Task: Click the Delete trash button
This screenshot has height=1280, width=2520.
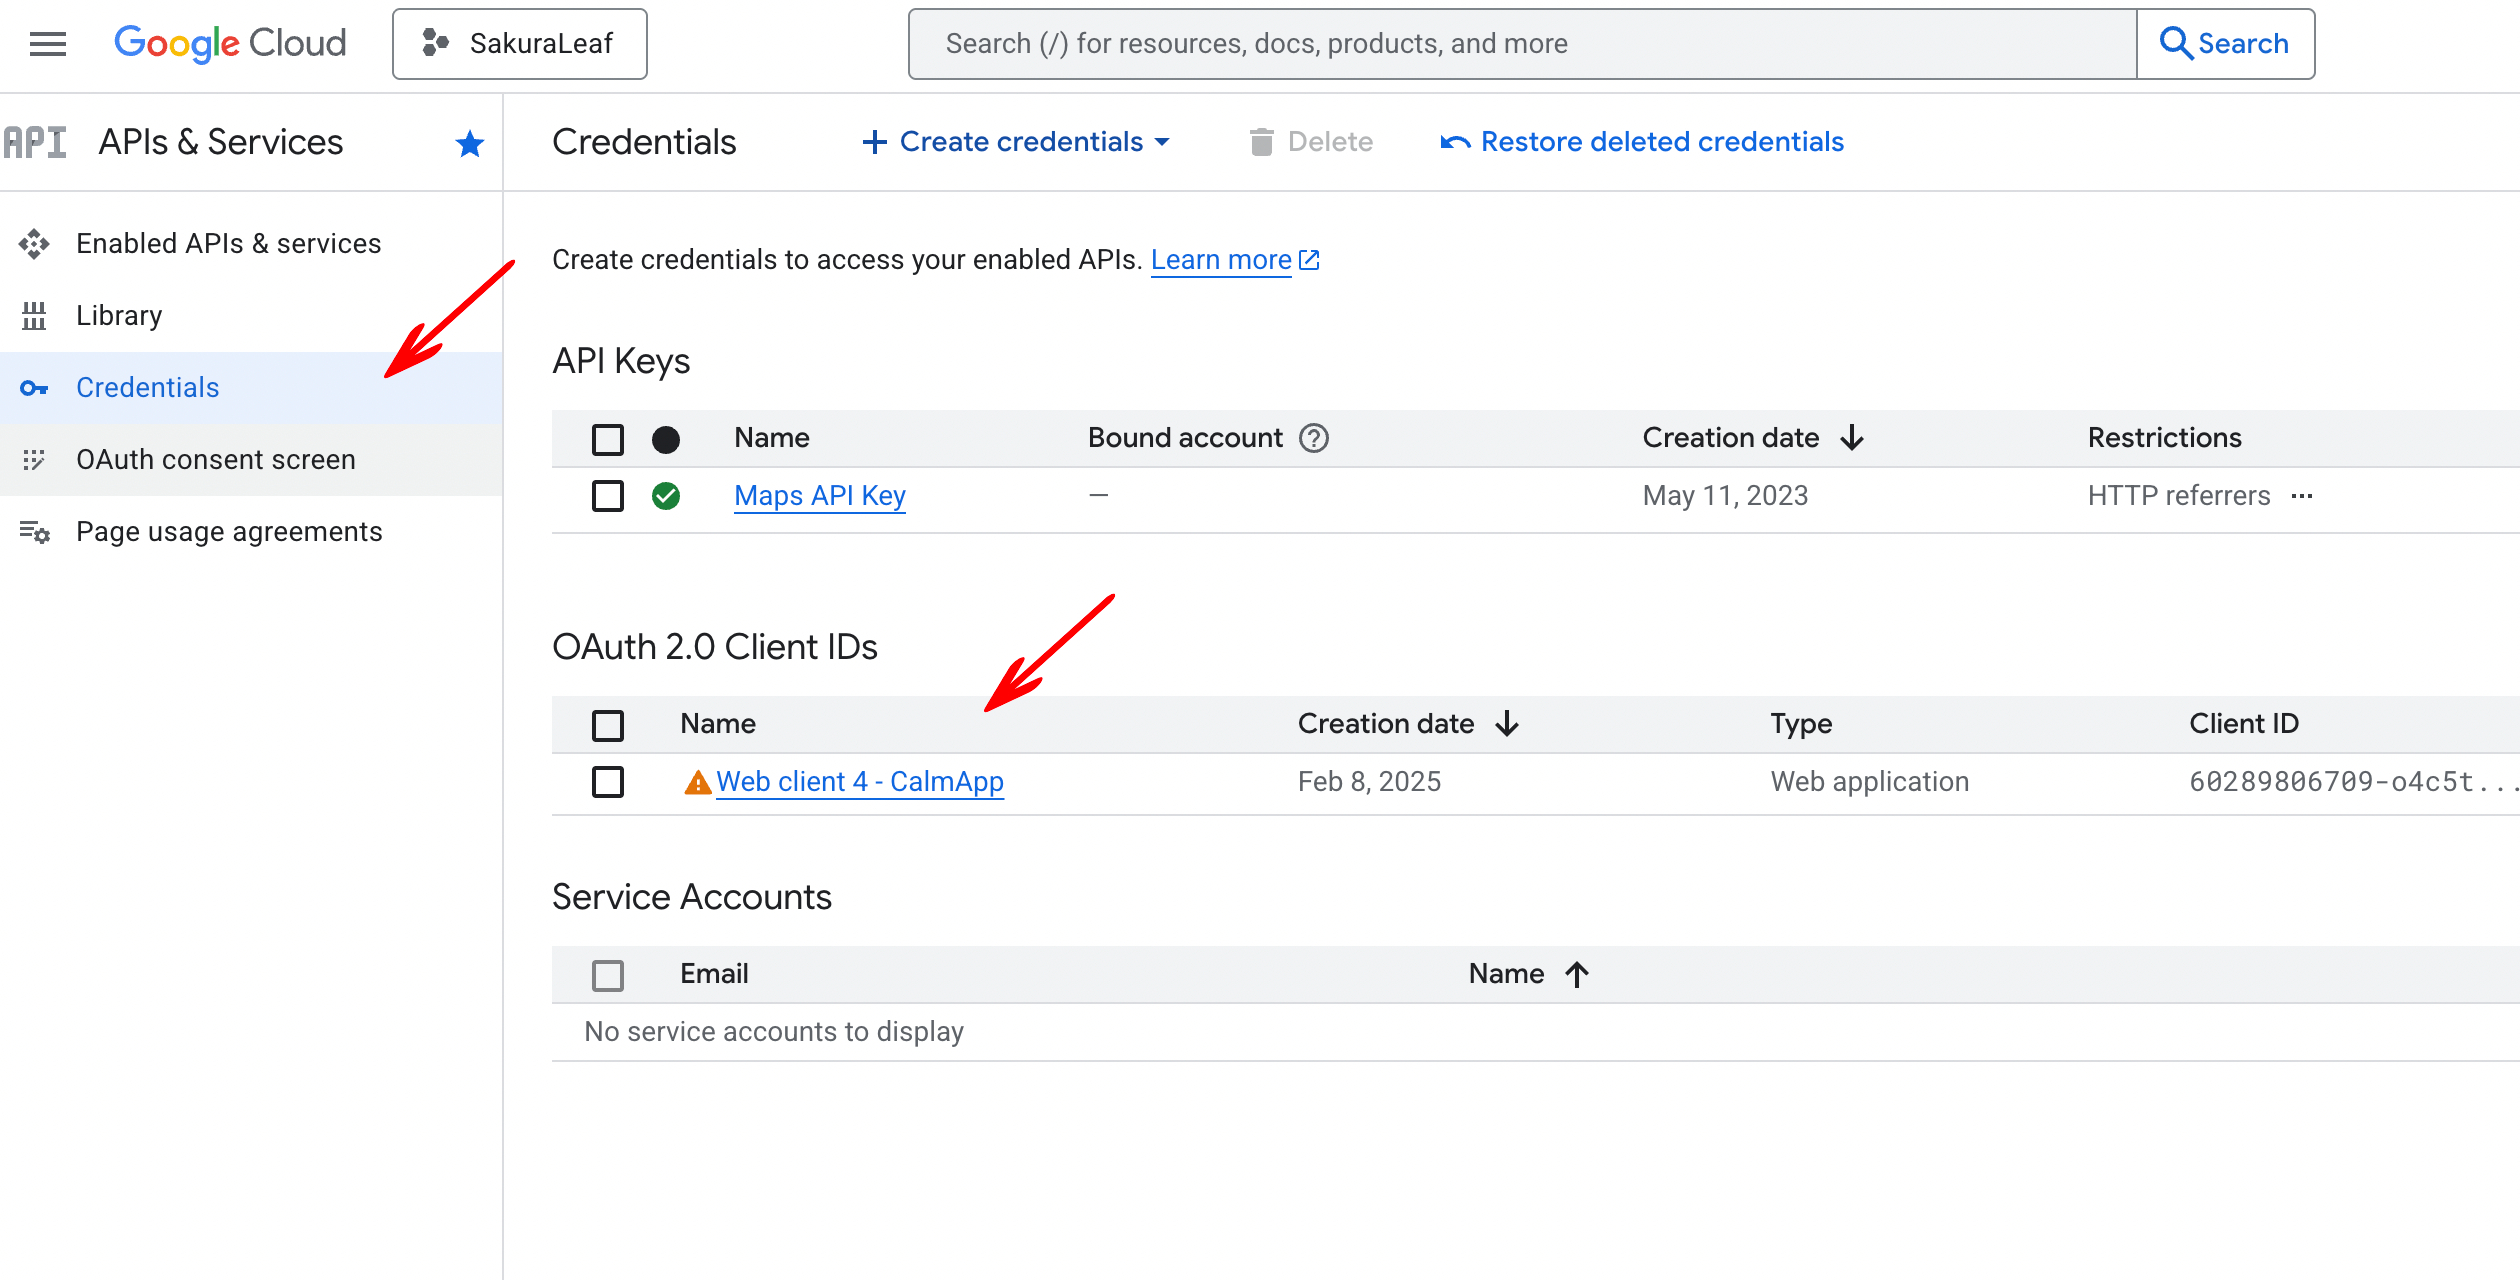Action: 1310,142
